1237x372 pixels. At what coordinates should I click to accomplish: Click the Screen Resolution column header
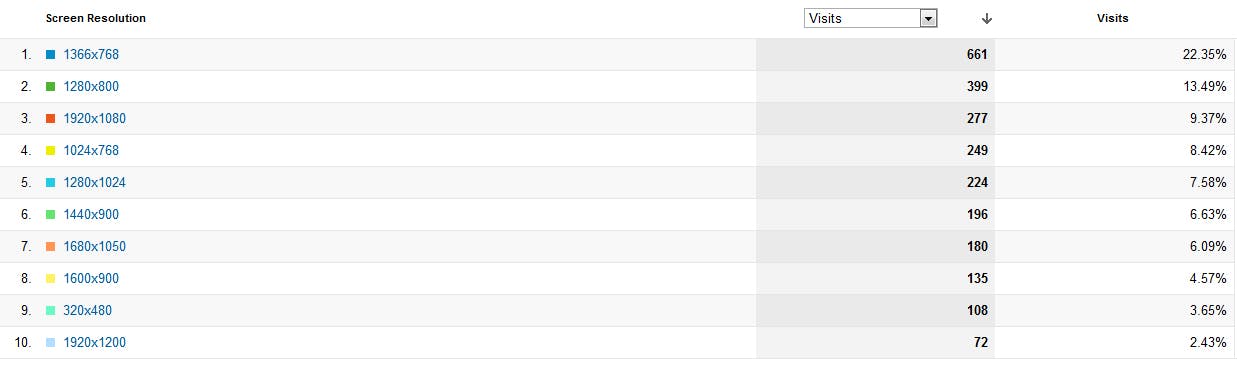click(96, 18)
